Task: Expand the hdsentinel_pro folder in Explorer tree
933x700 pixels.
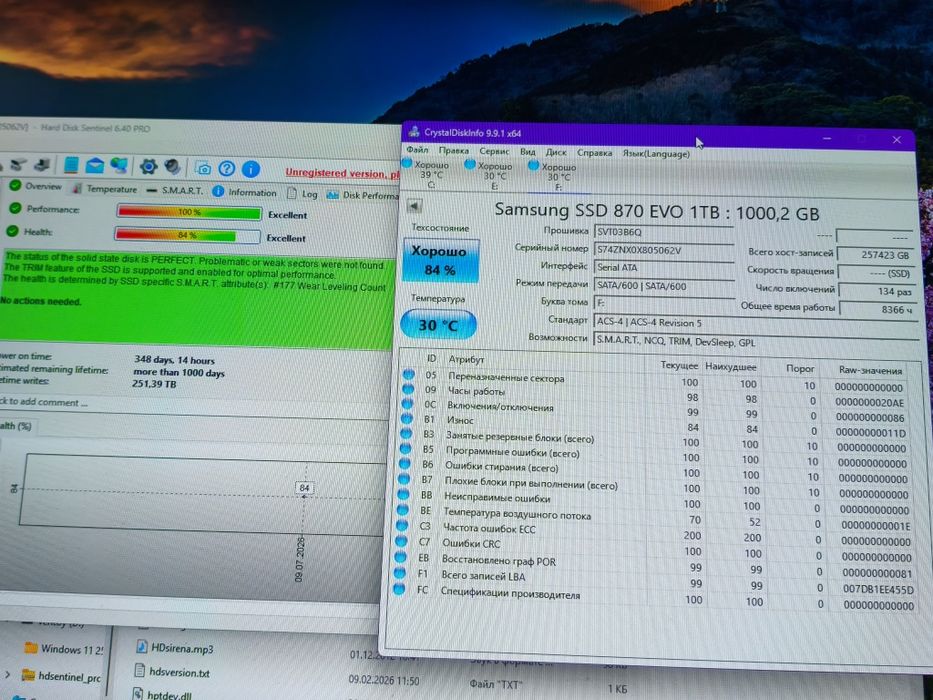Action: (x=8, y=674)
